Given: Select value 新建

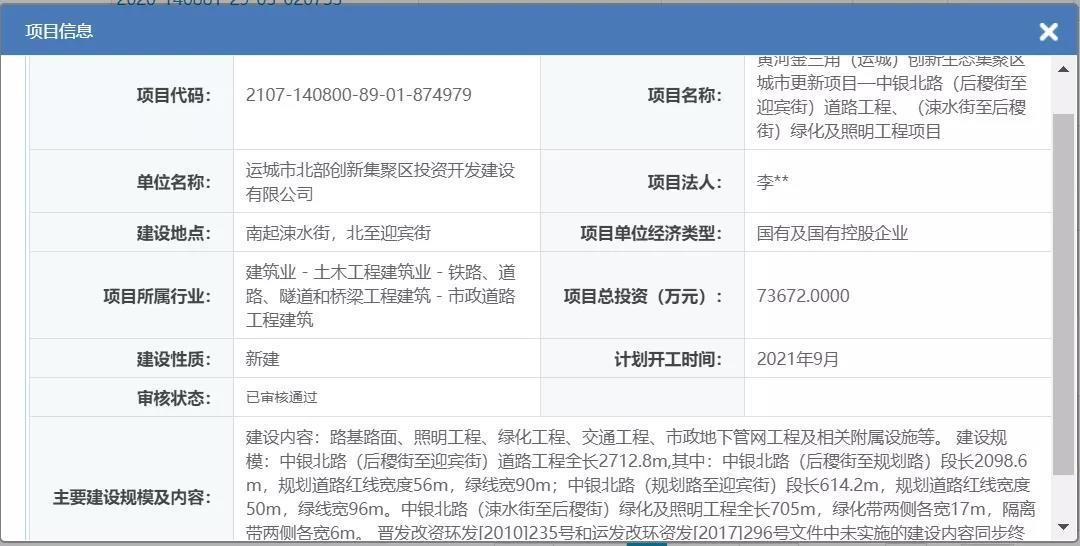Looking at the screenshot, I should 262,359.
